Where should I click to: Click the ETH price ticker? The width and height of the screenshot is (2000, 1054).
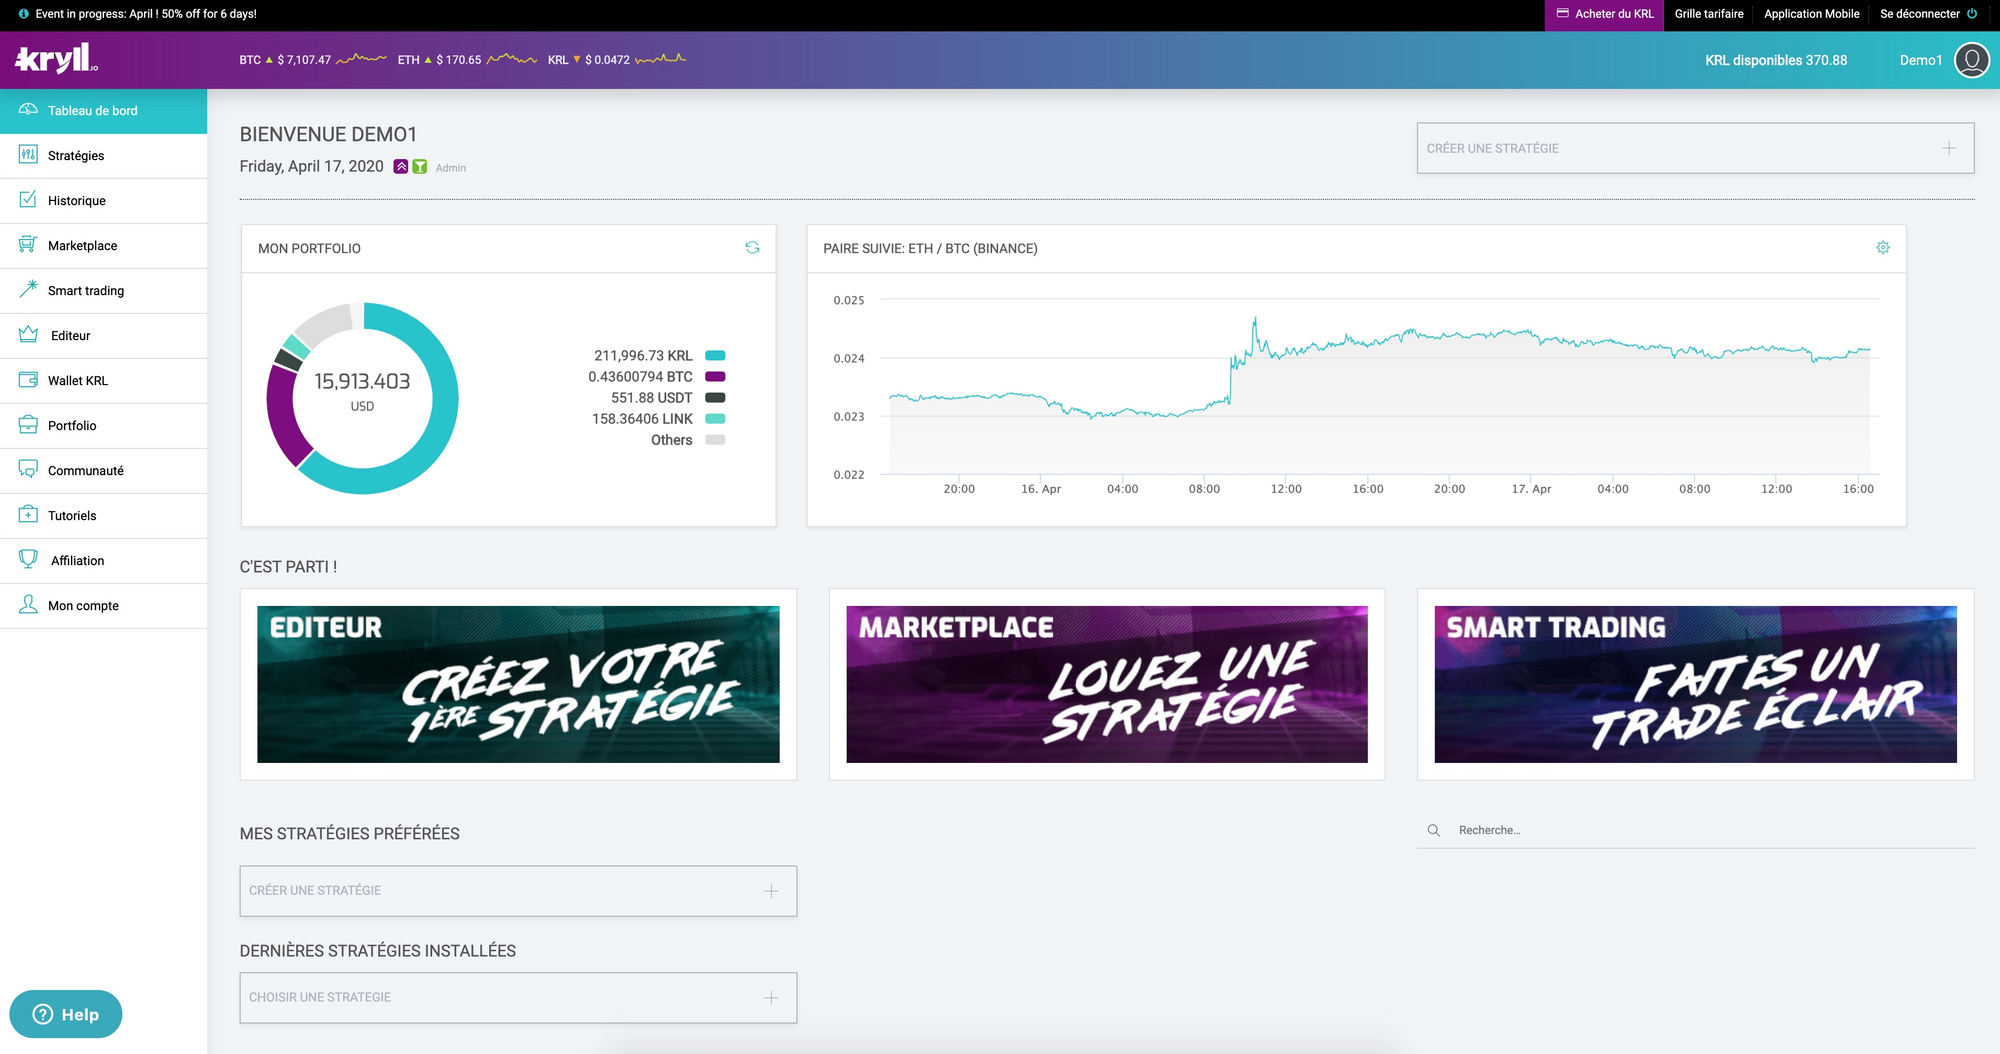point(467,60)
